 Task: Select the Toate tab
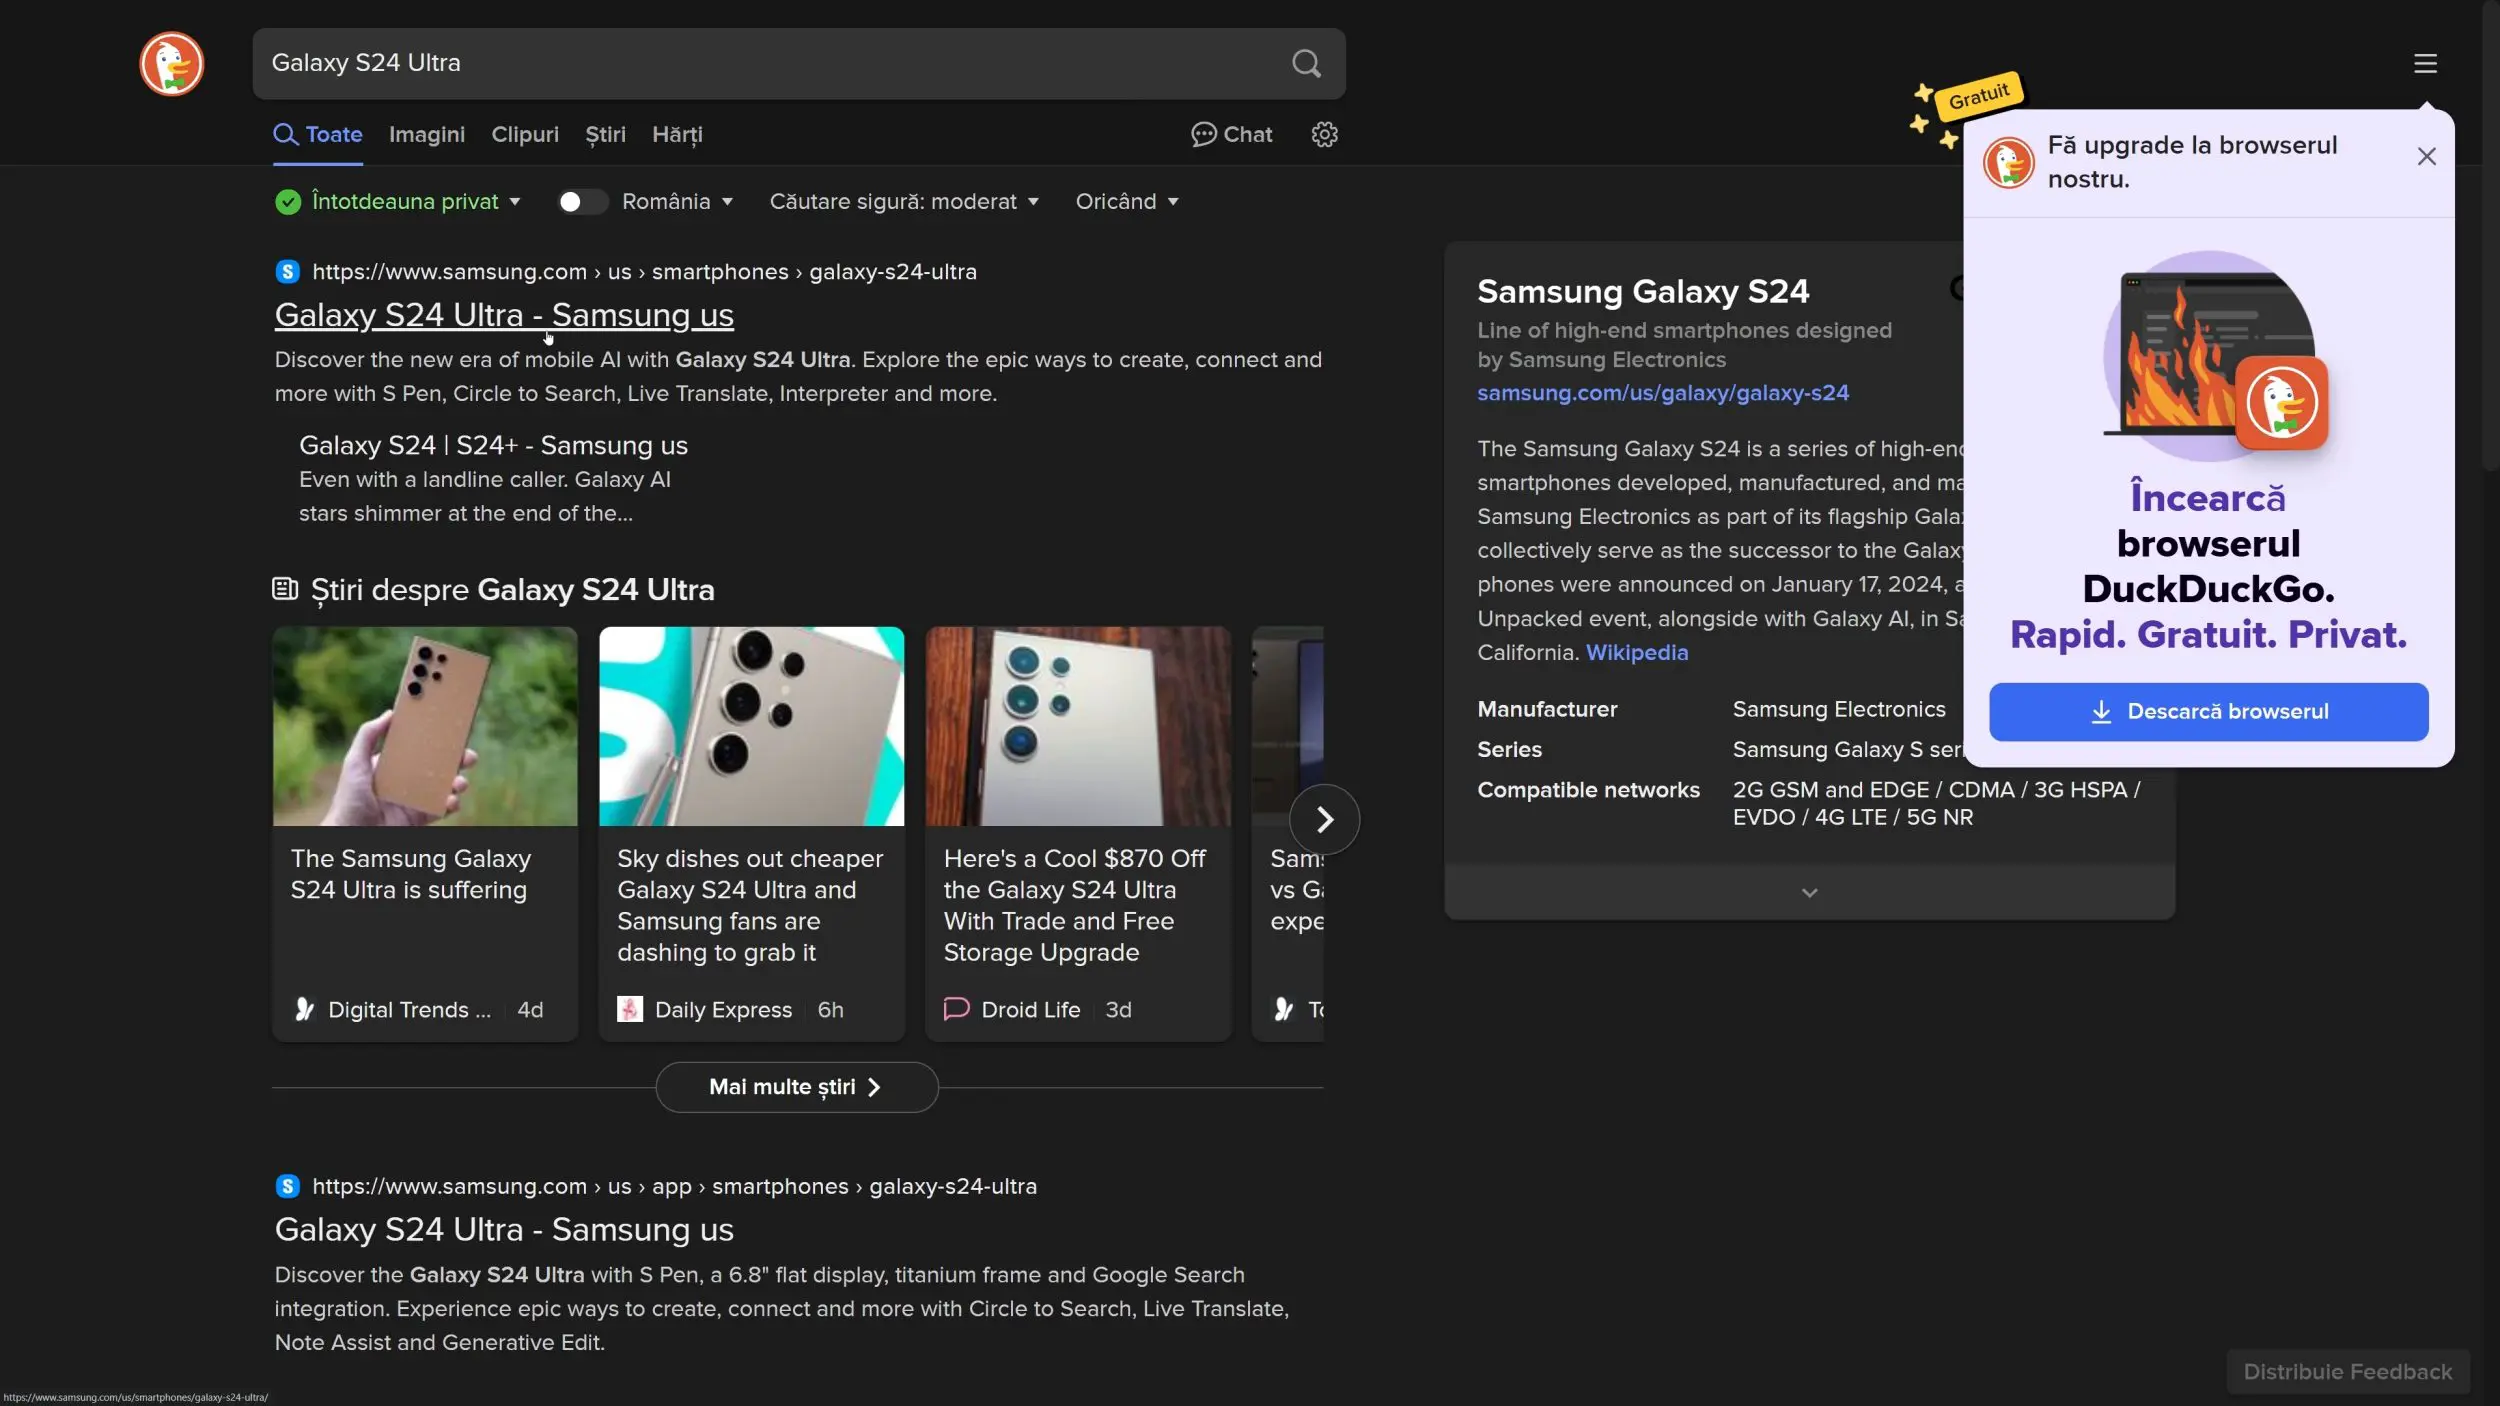click(x=318, y=135)
